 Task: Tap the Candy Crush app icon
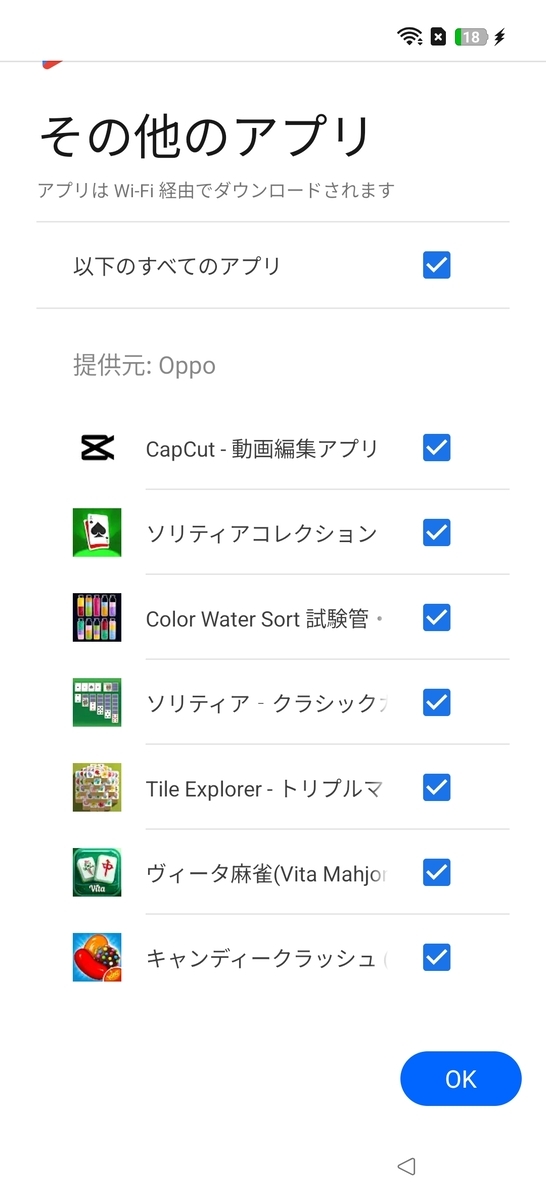(x=97, y=958)
